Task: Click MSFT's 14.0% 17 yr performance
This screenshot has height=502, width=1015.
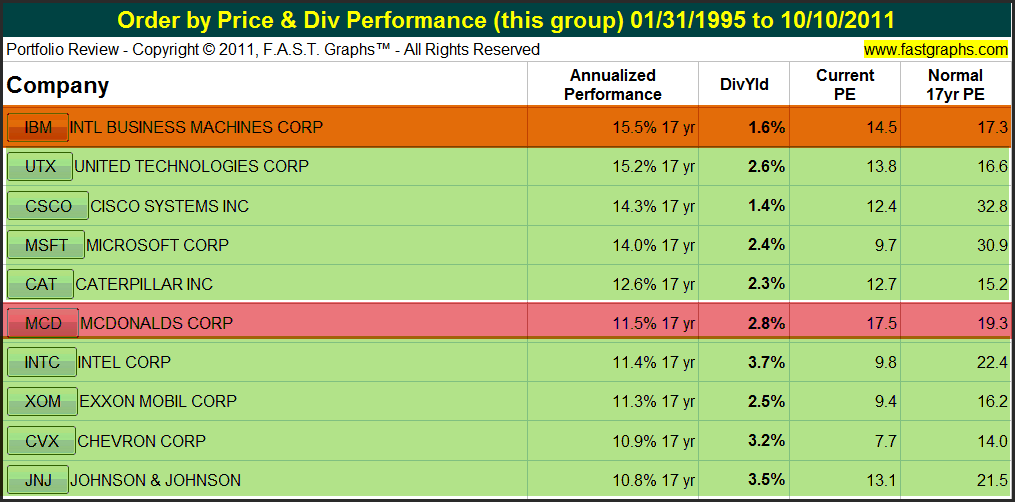Action: pos(654,245)
